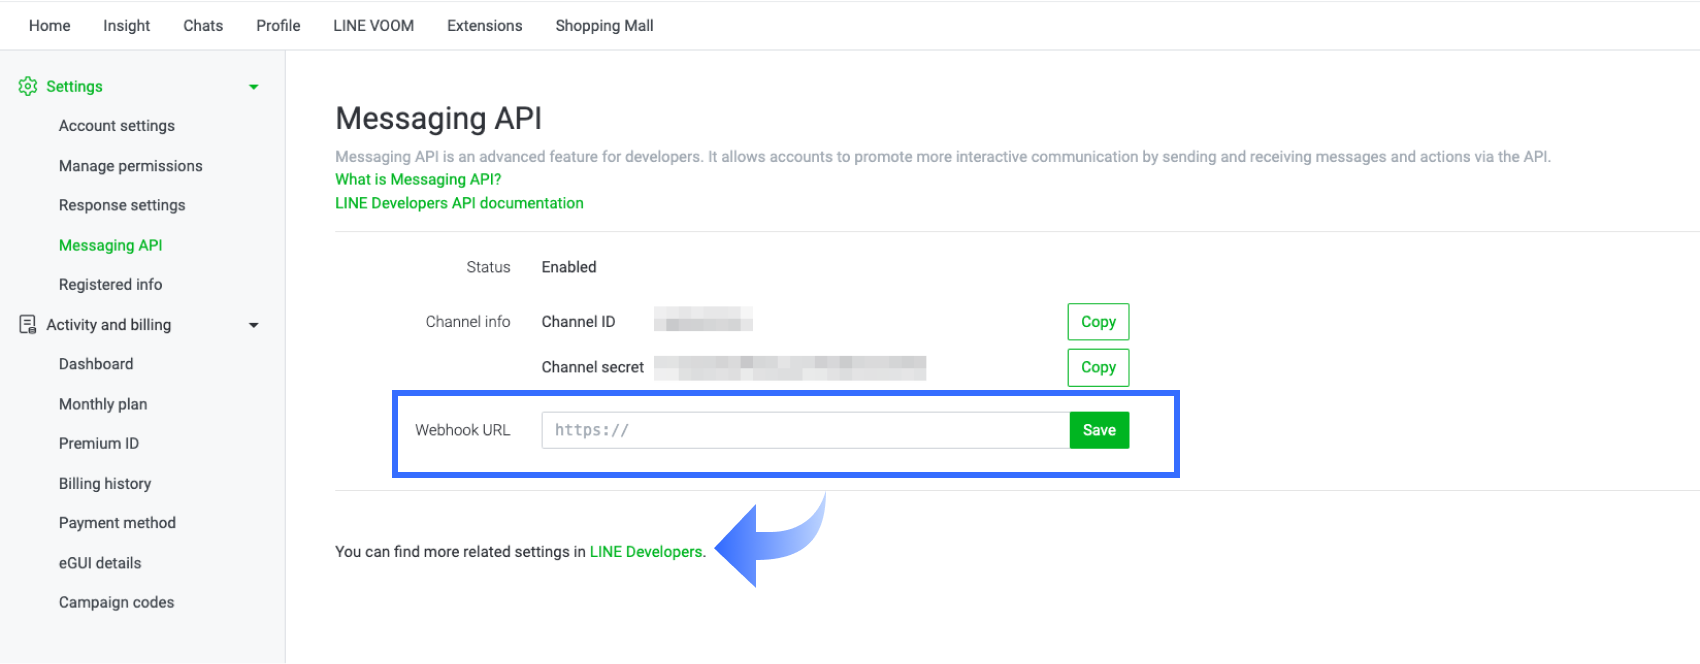Open Billing history
Viewport: 1700px width, 664px height.
tap(104, 483)
